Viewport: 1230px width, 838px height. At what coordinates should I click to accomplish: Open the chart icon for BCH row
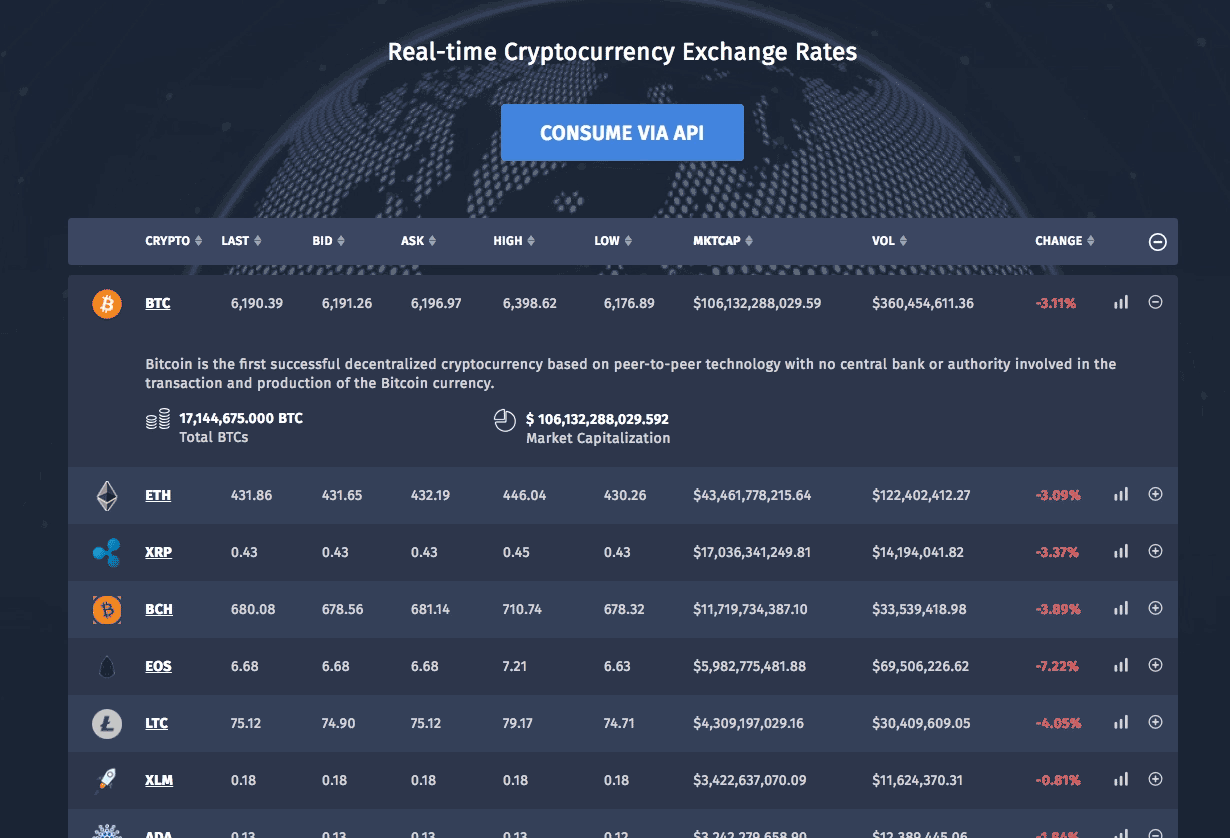pyautogui.click(x=1121, y=608)
